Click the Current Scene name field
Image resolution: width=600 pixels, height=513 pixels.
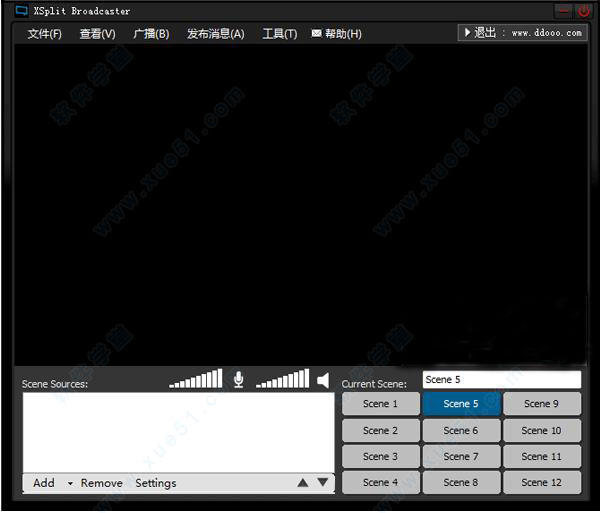pyautogui.click(x=502, y=380)
